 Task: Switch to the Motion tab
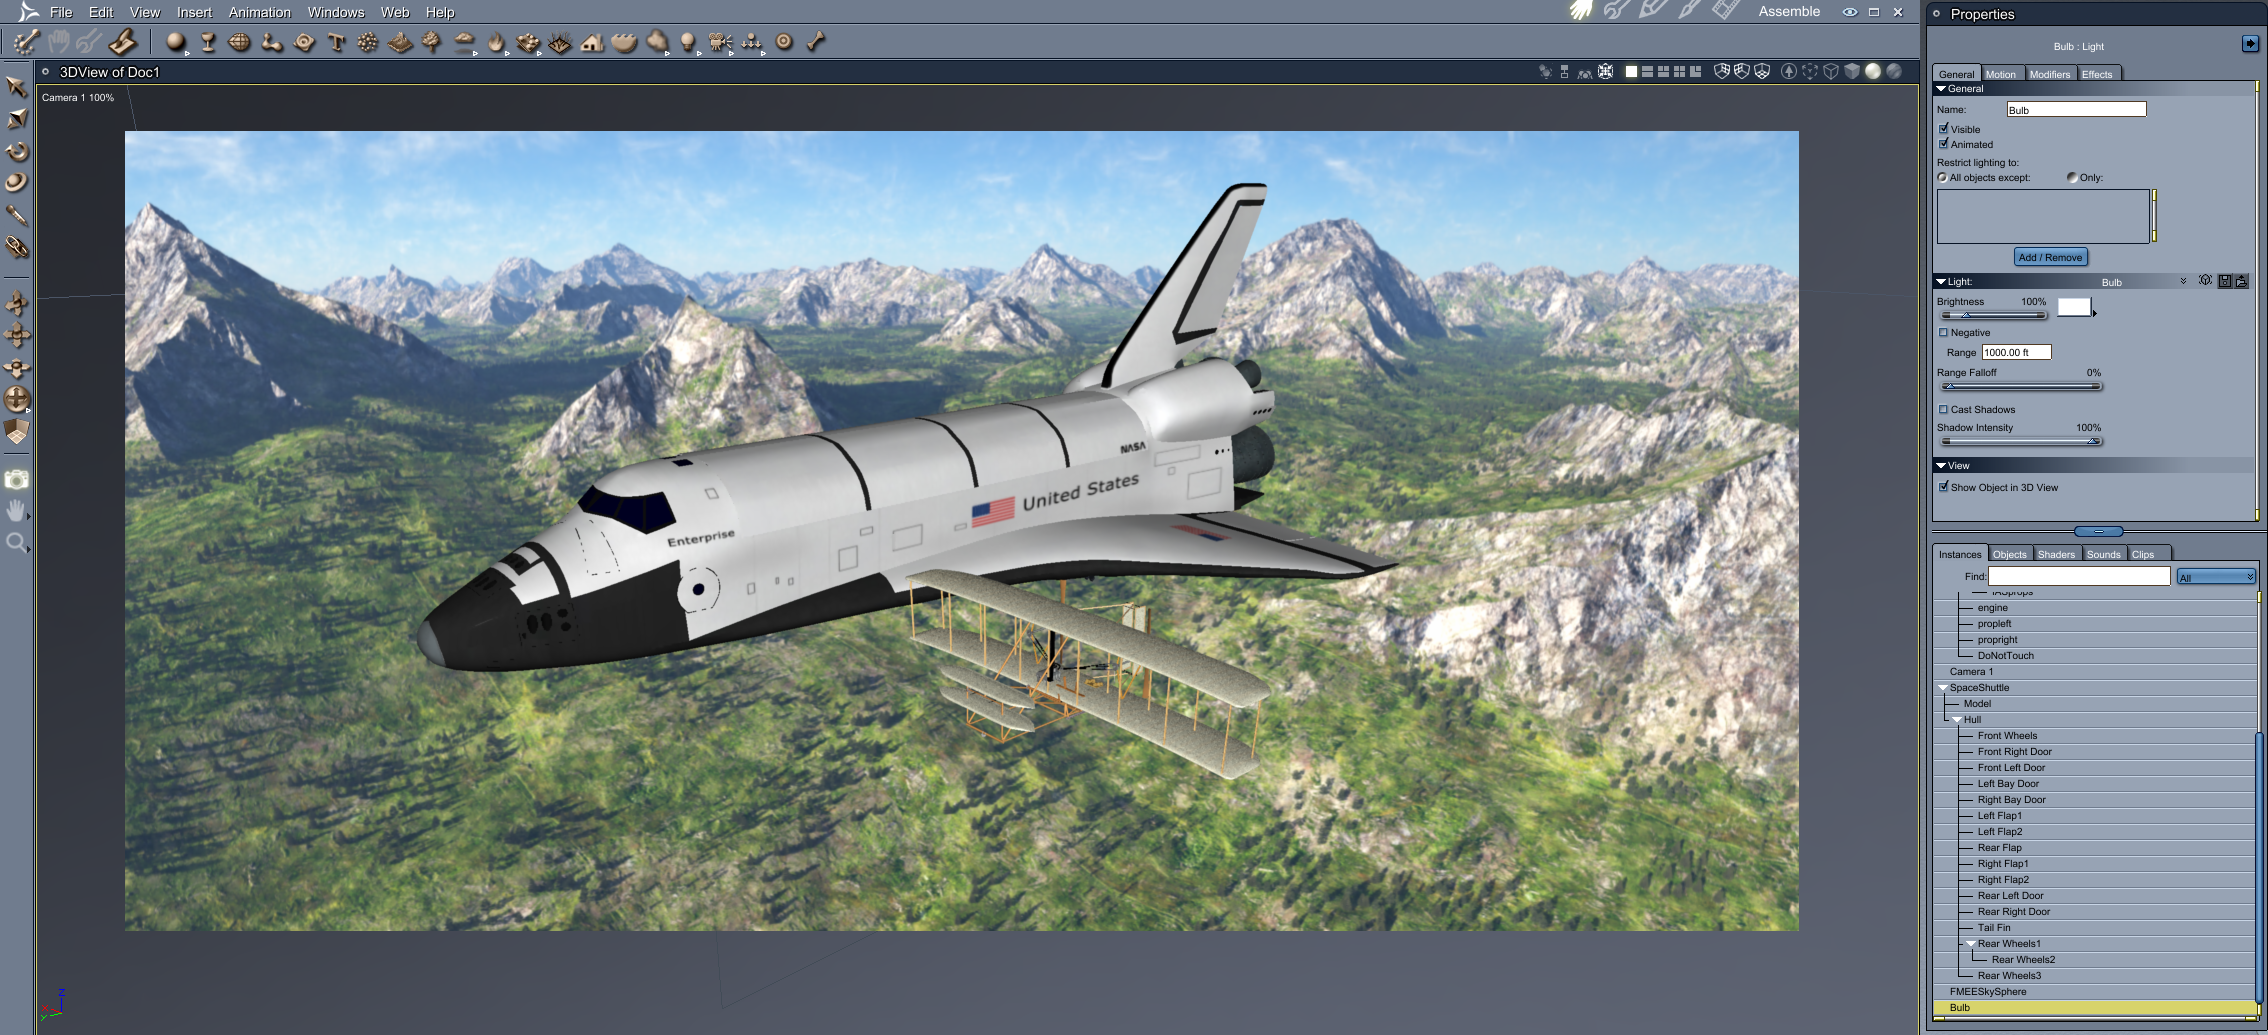tap(2001, 74)
